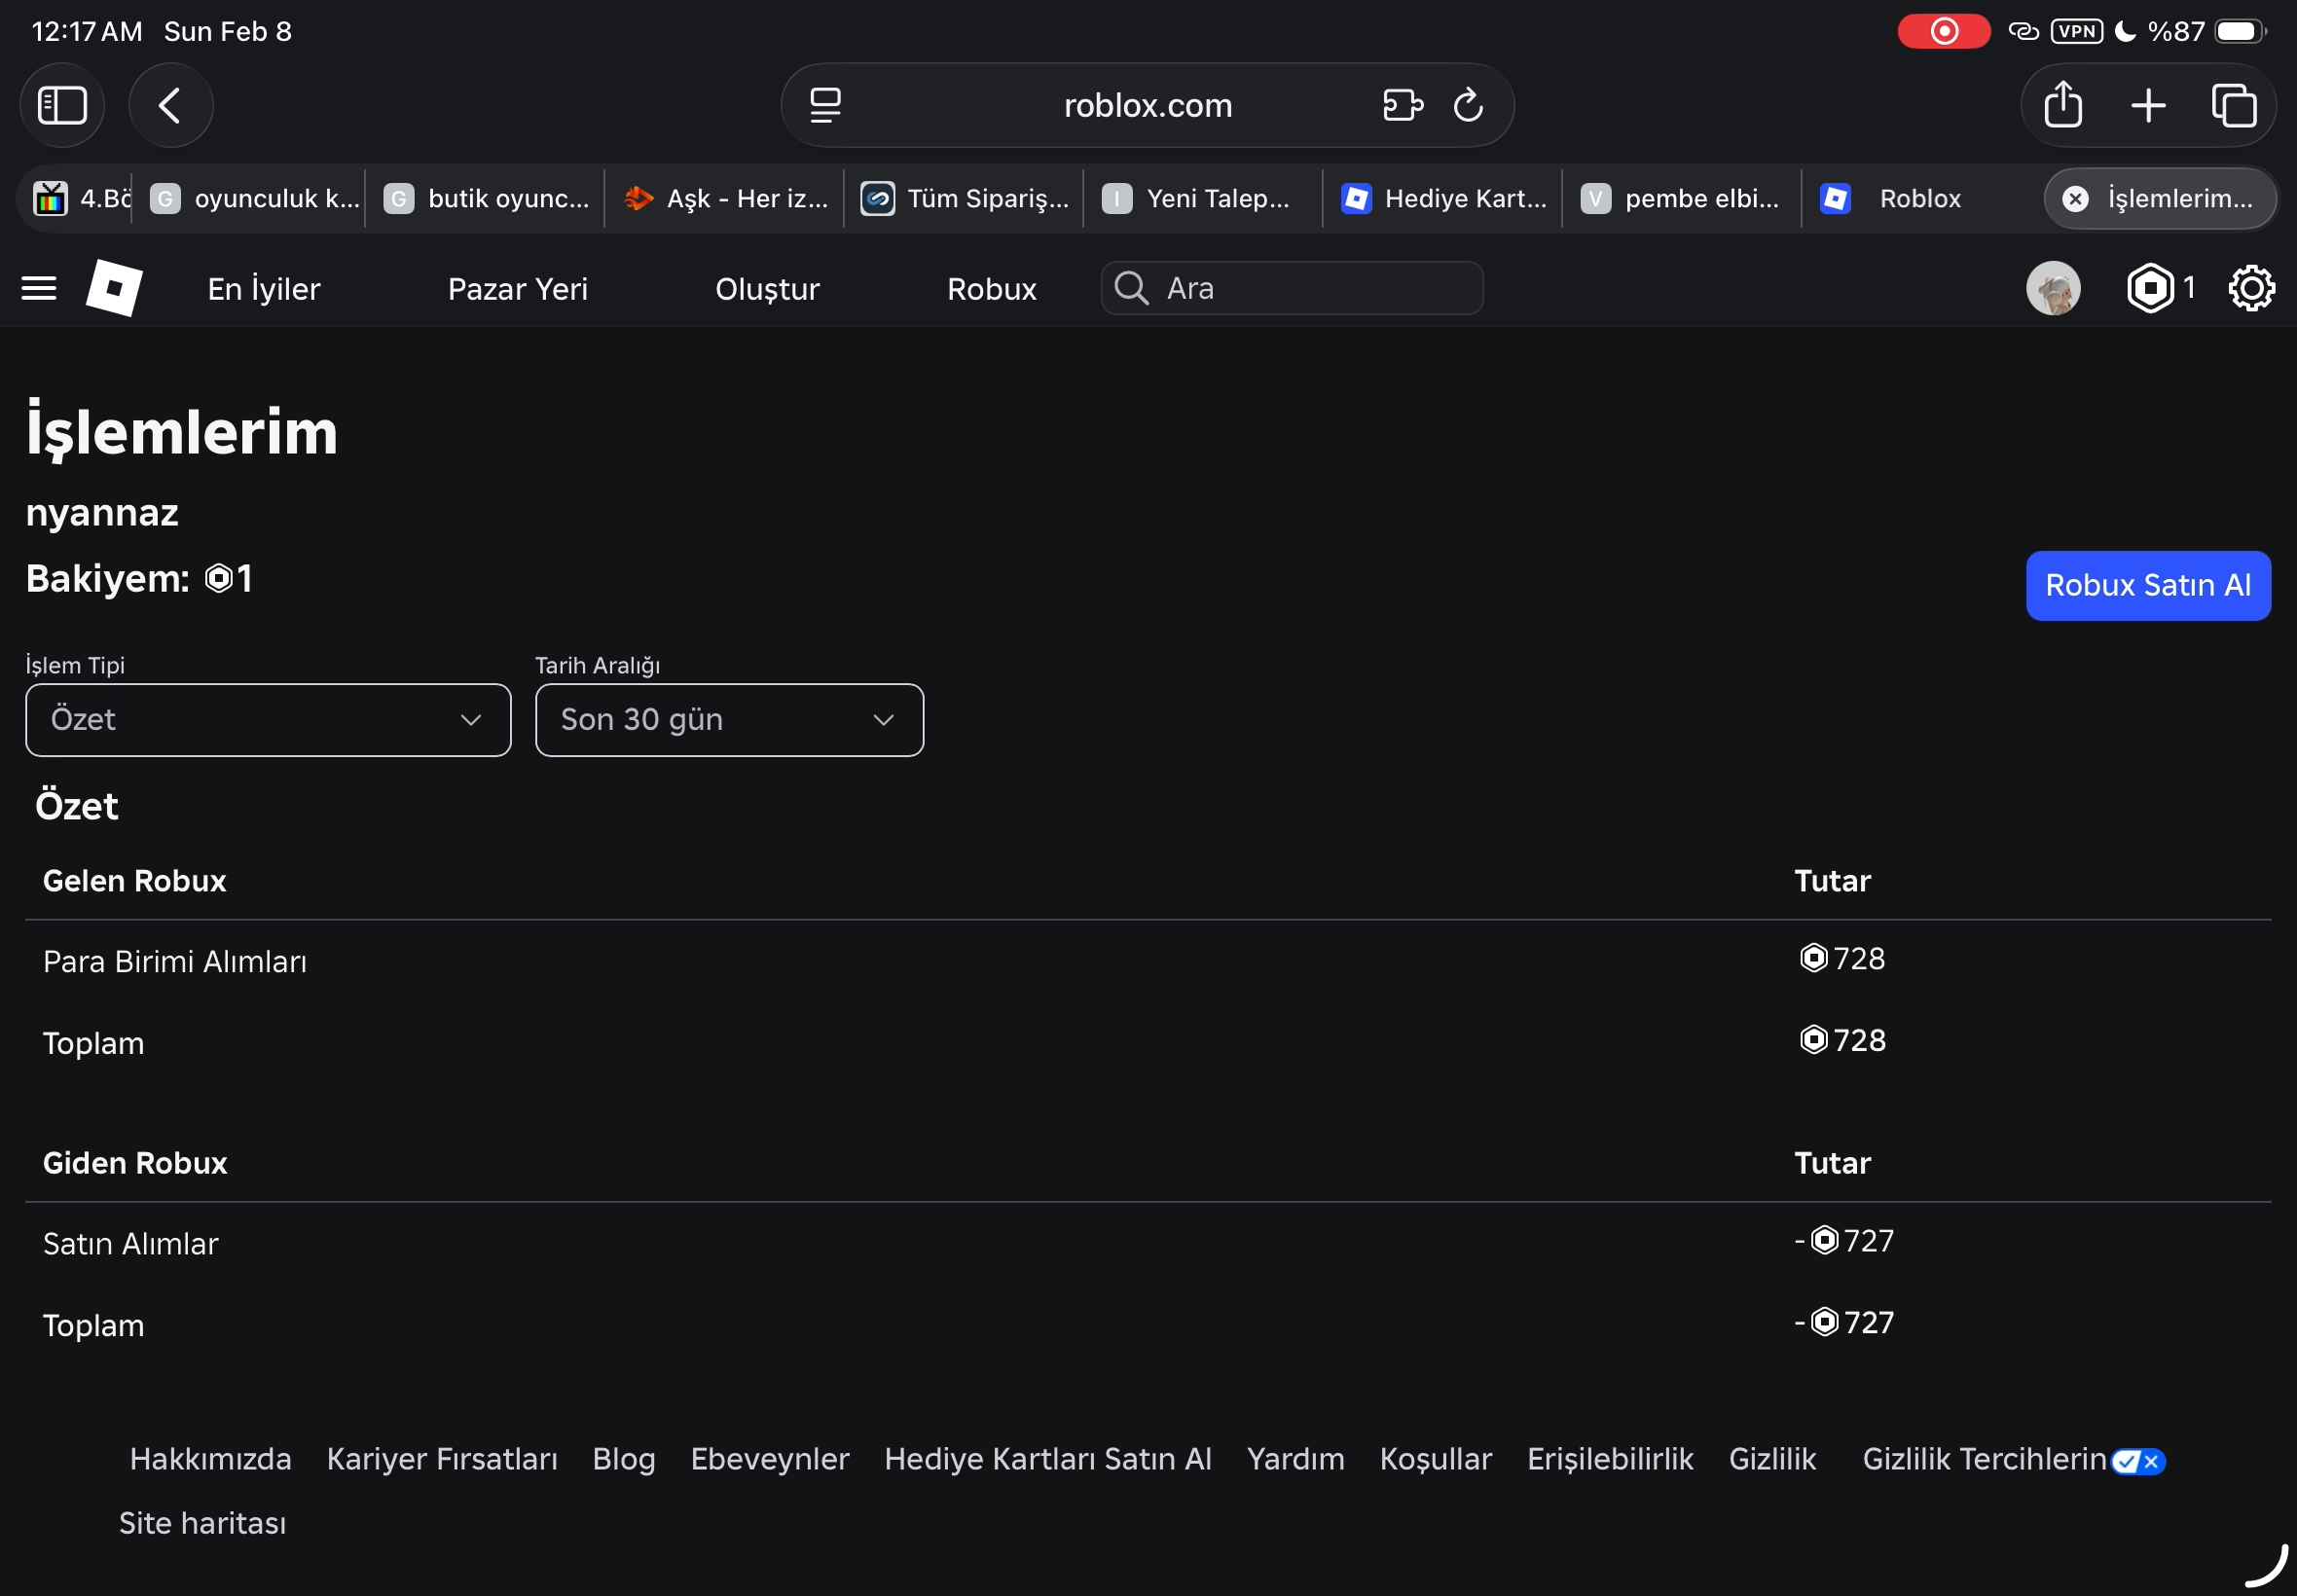Open the extensions icon in address bar

(1402, 105)
